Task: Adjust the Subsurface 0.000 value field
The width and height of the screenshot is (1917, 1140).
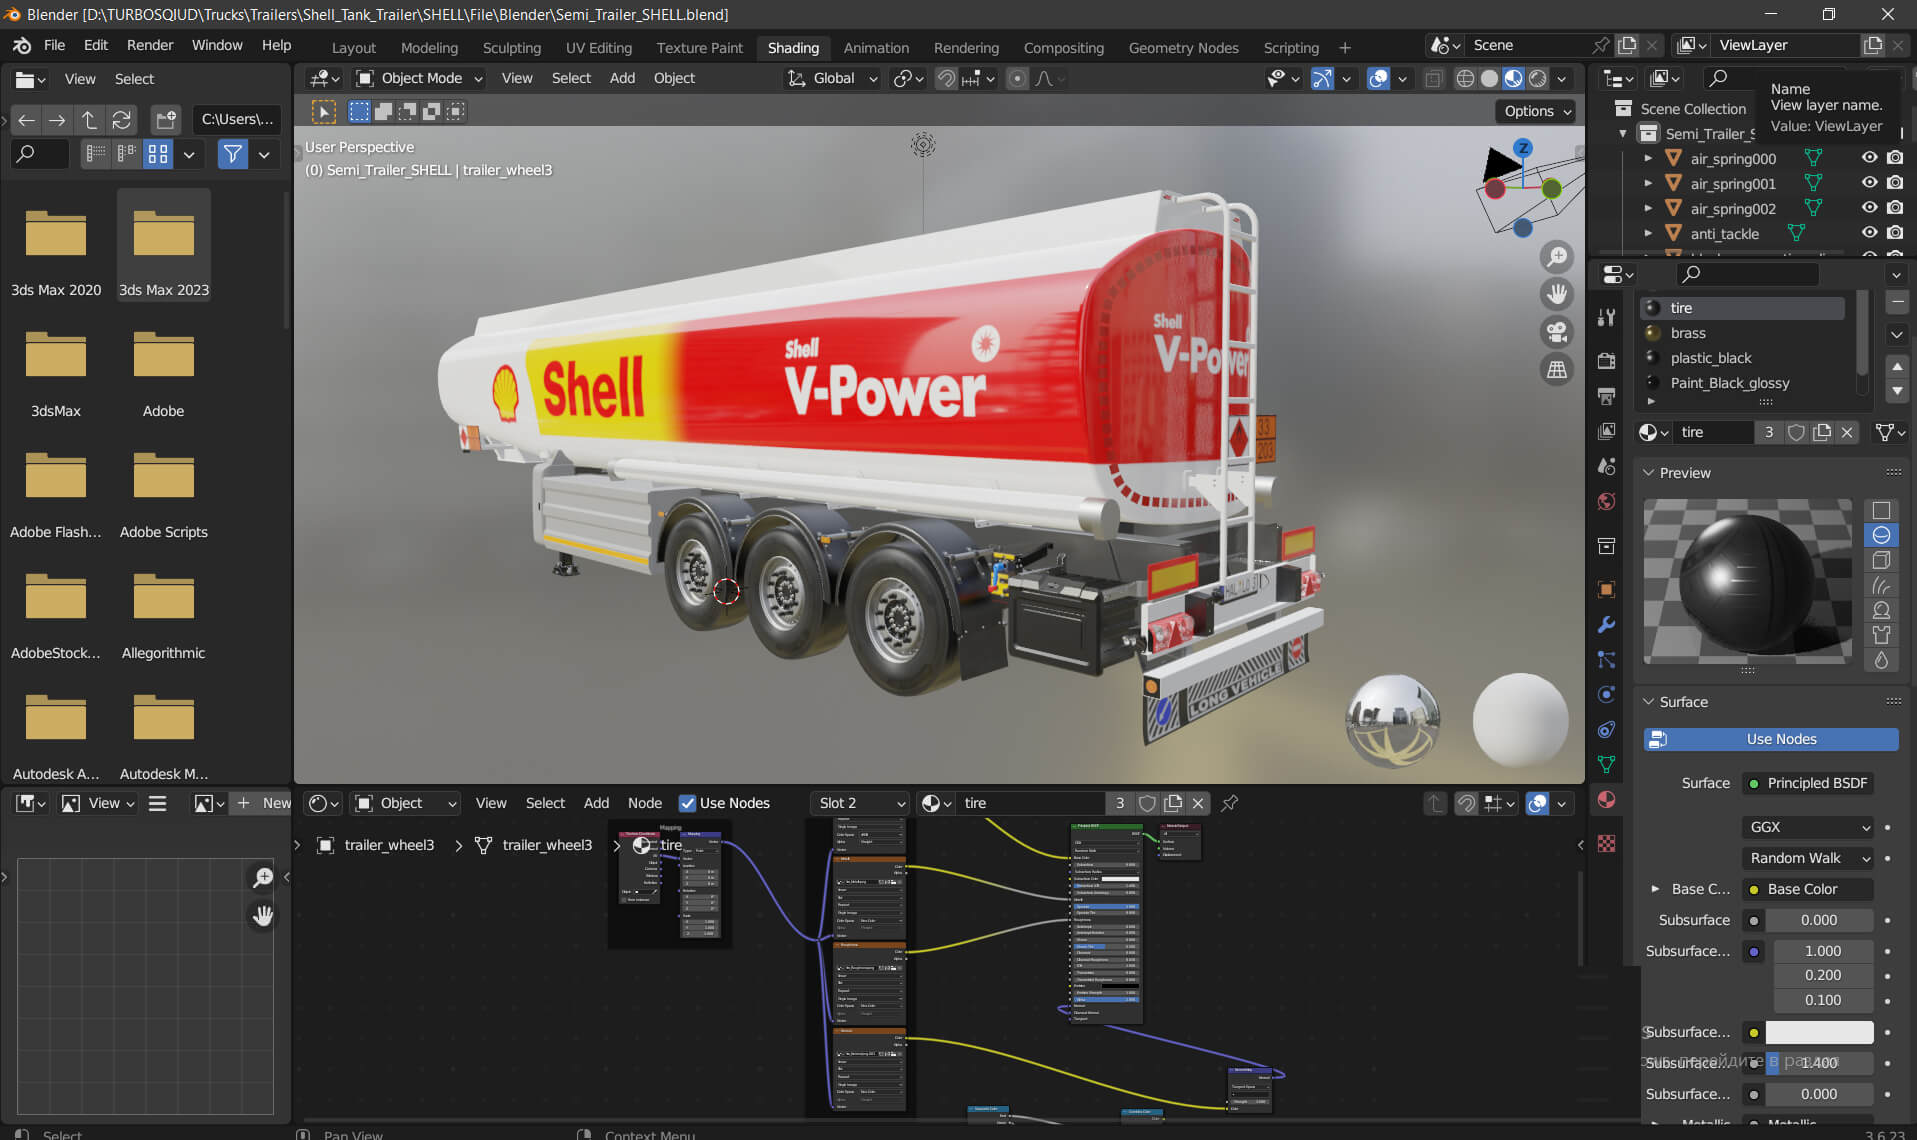Action: coord(1819,920)
